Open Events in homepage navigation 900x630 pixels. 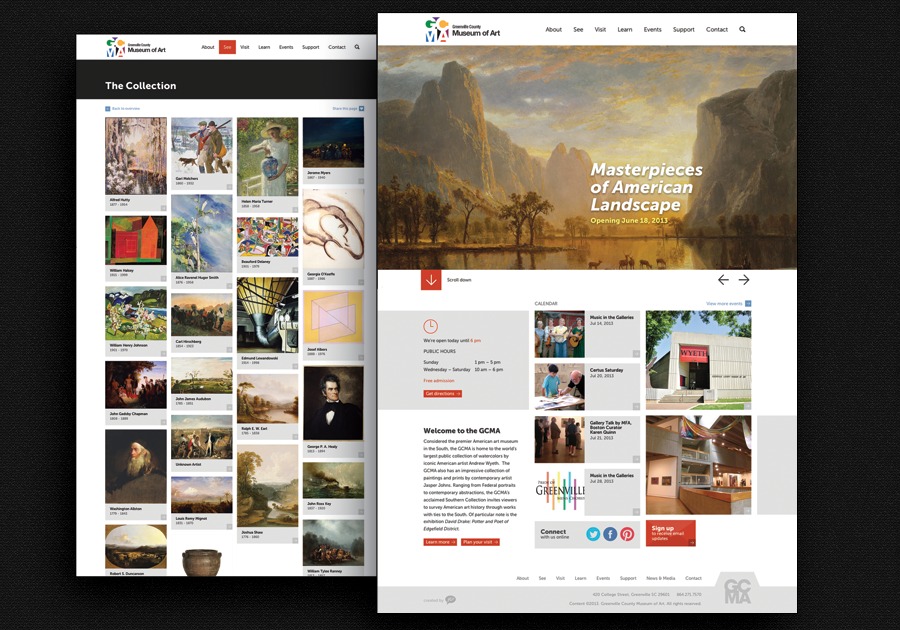[652, 29]
